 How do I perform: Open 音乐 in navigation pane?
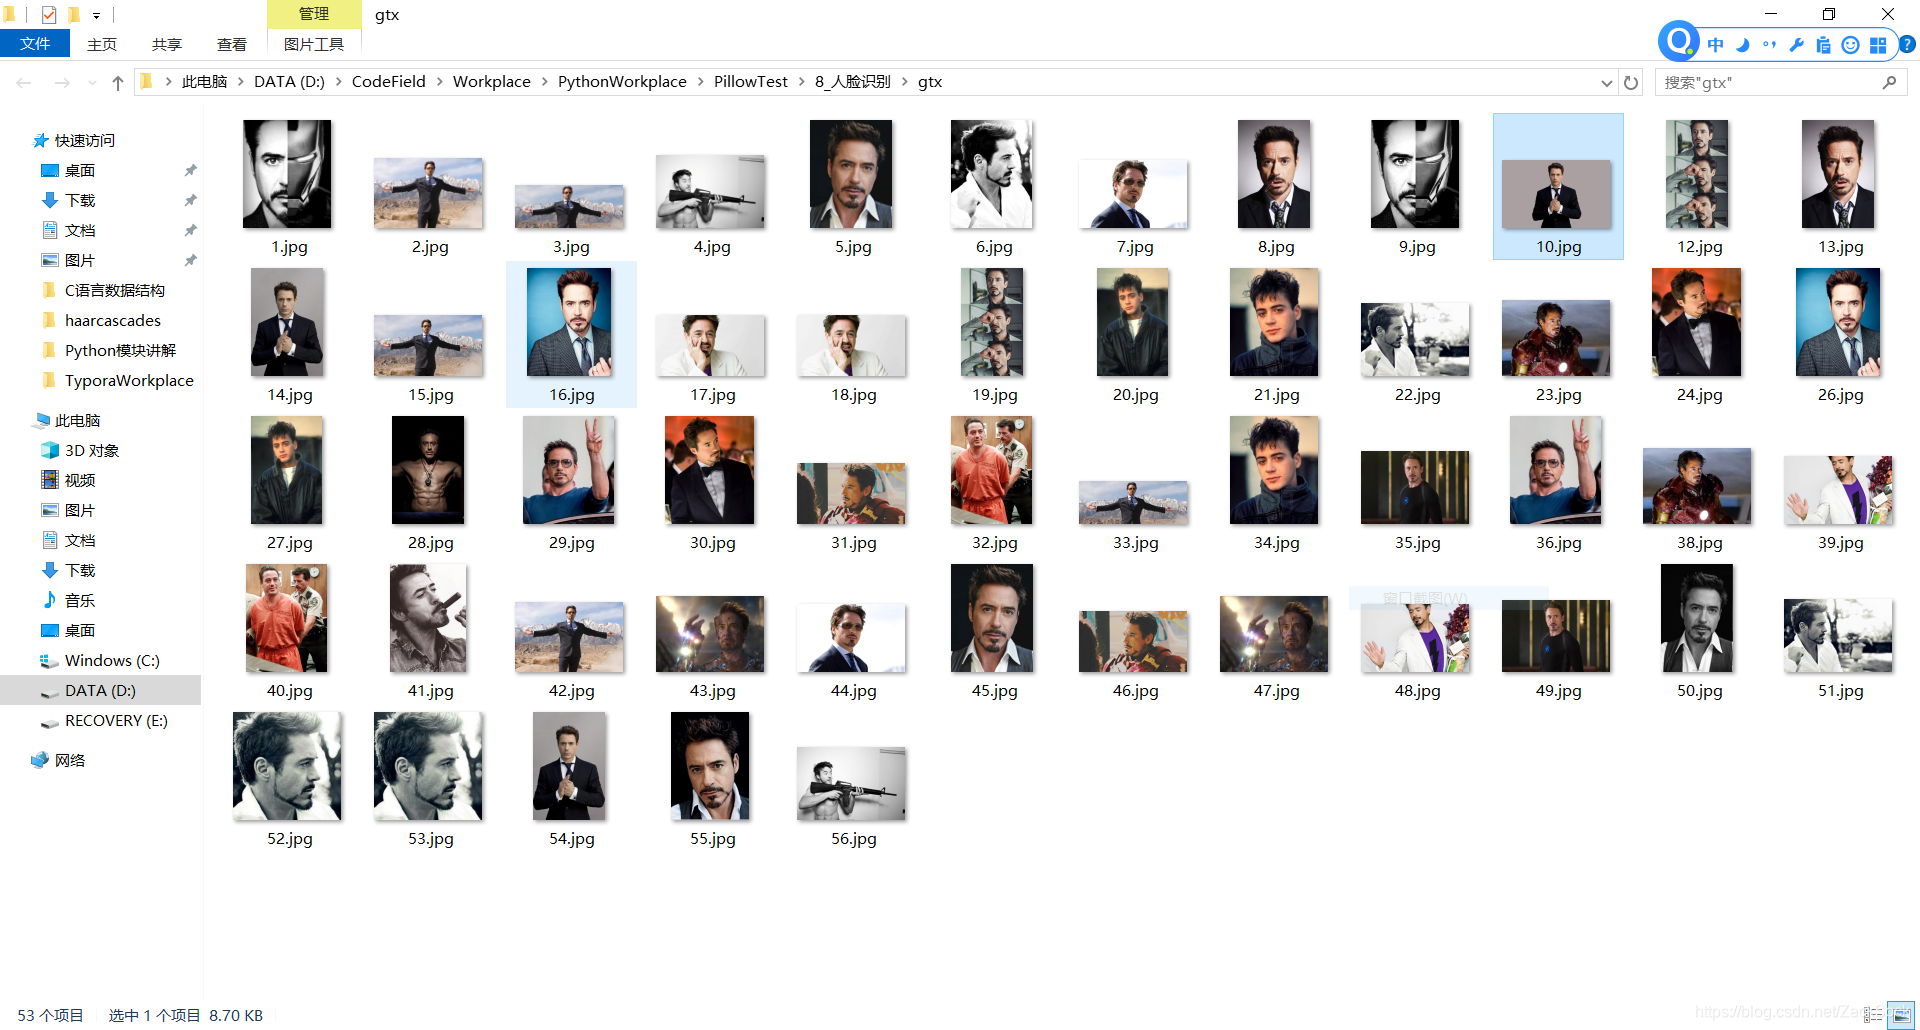pos(80,601)
